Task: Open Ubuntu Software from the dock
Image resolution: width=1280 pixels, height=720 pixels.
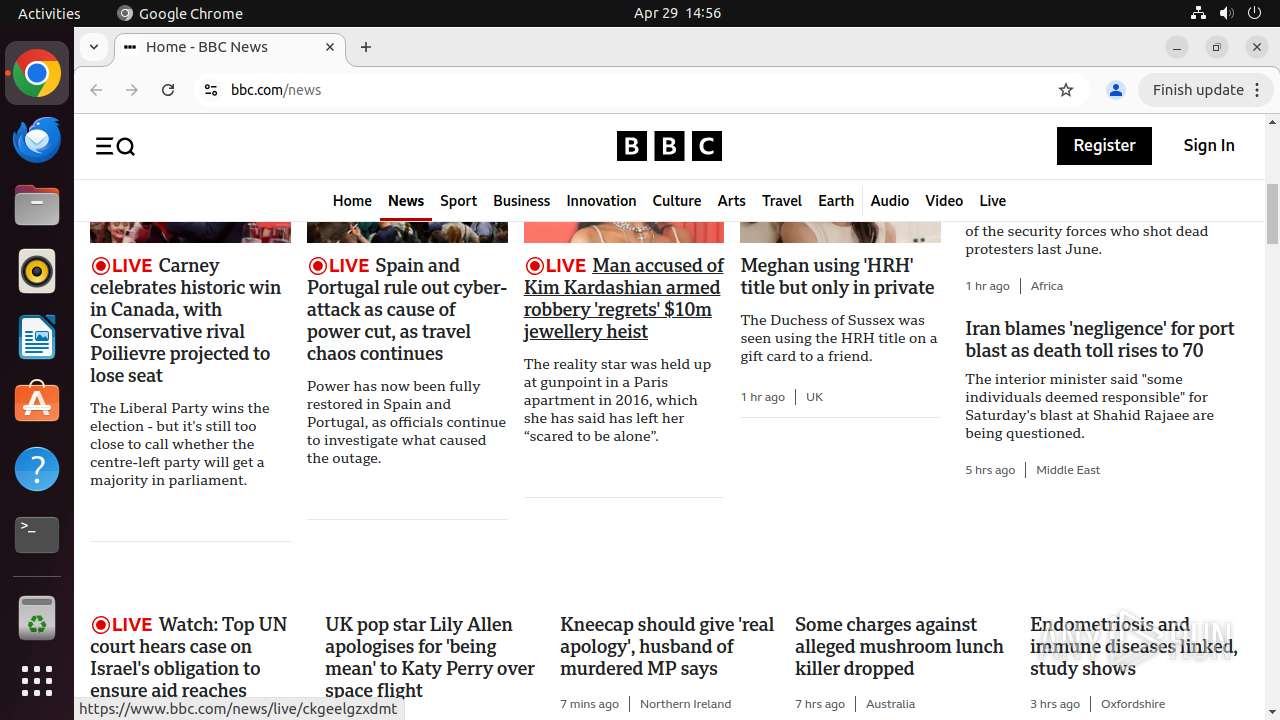Action: [37, 403]
